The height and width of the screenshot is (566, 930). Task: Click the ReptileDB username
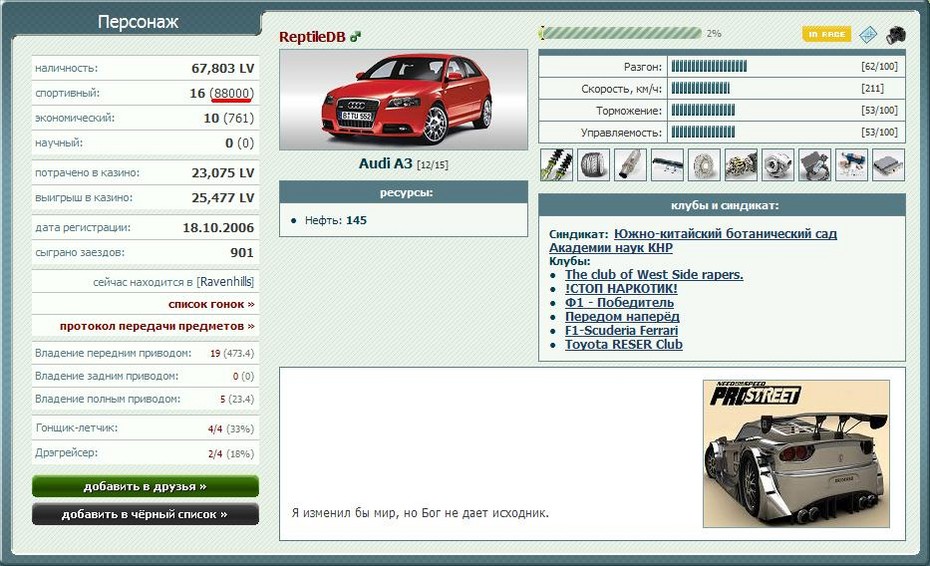[x=312, y=37]
